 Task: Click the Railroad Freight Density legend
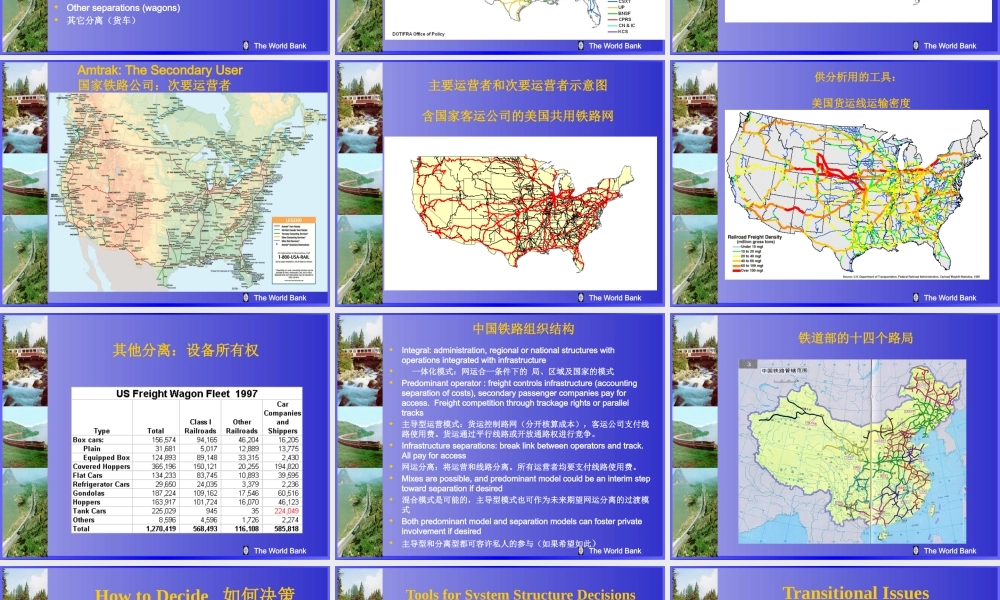point(754,254)
